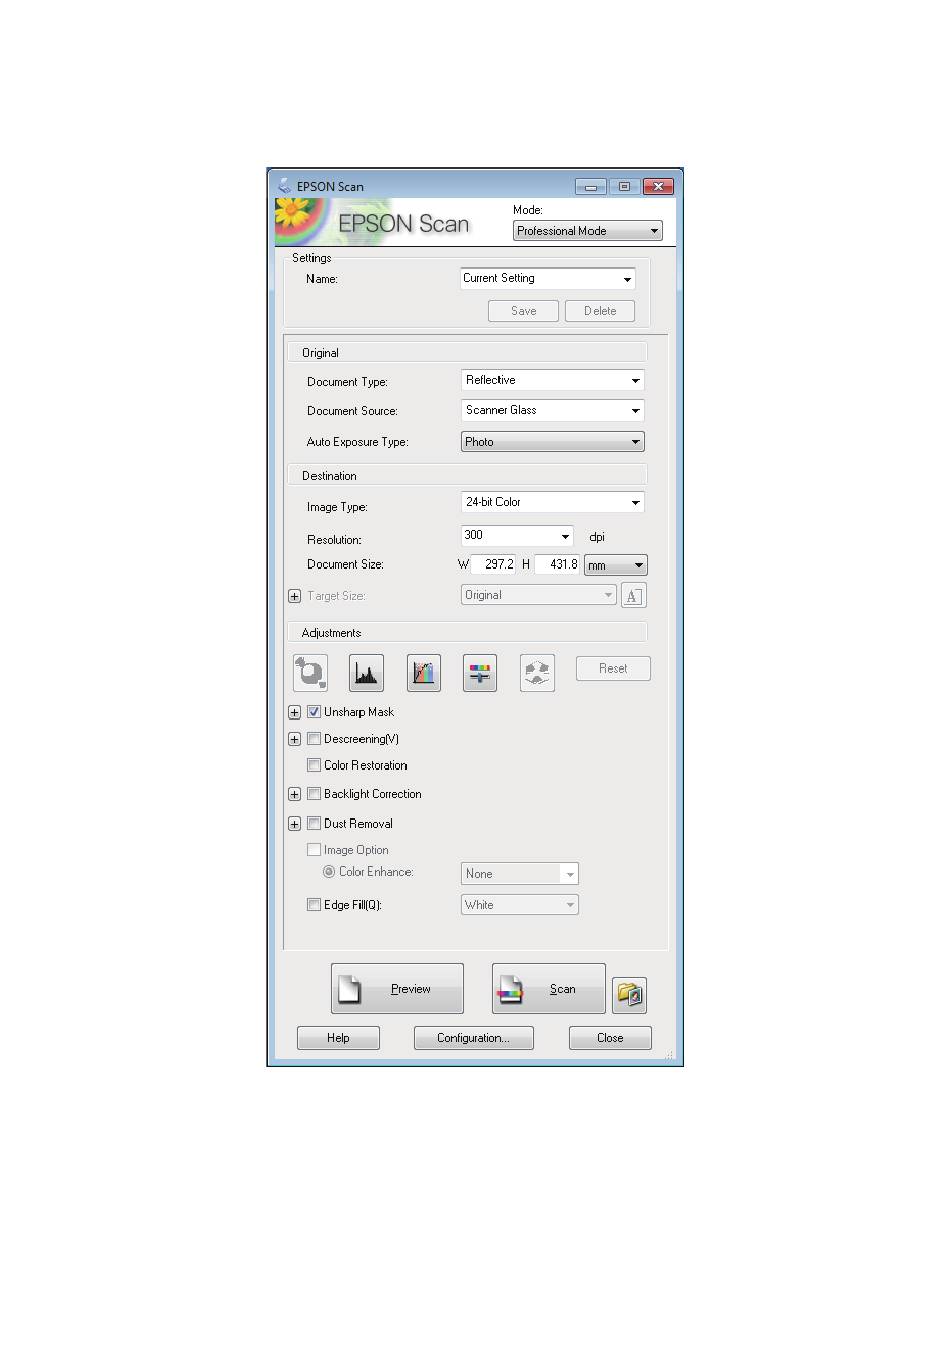Open the document size units dropdown (mm)
Screen dimensions: 950x1370
pyautogui.click(x=615, y=565)
